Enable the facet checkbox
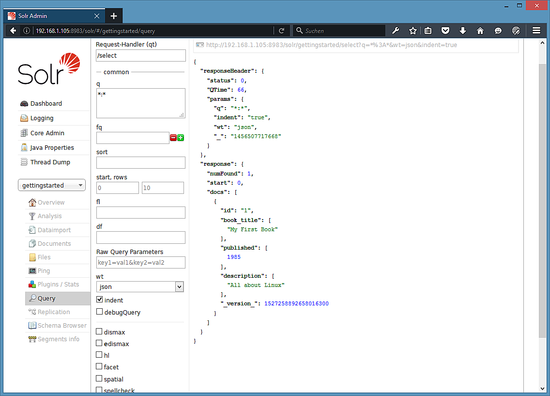 coord(99,367)
